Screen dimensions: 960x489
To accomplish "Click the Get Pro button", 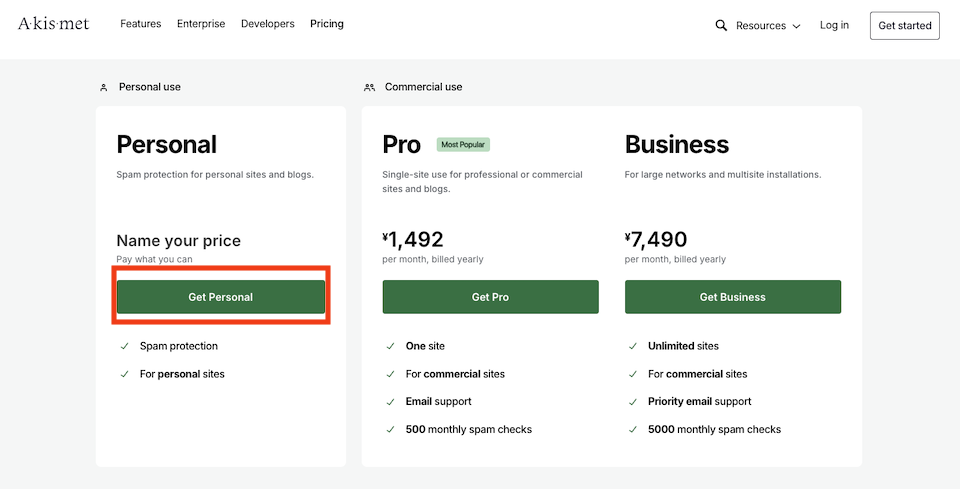I will (490, 297).
